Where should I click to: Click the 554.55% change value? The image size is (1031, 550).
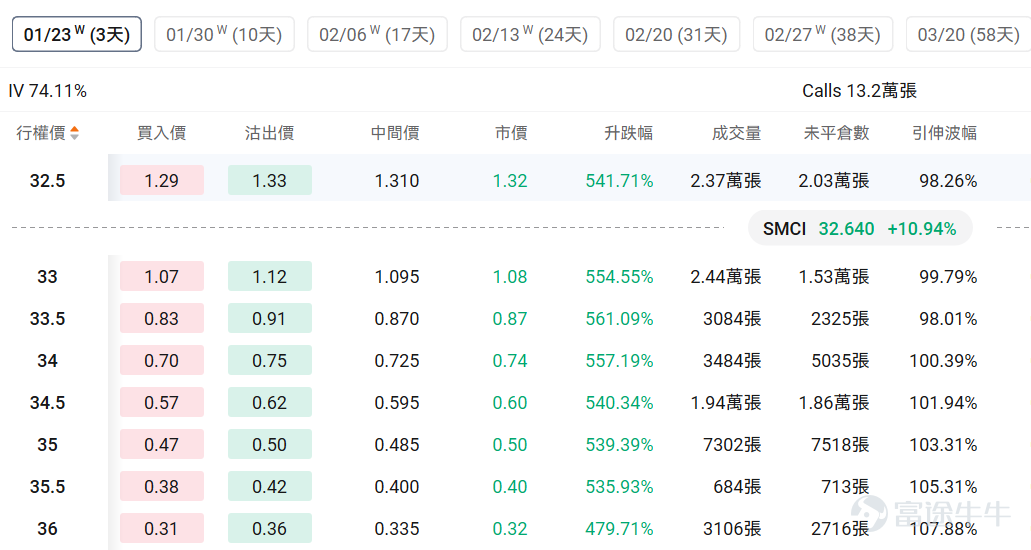(619, 276)
